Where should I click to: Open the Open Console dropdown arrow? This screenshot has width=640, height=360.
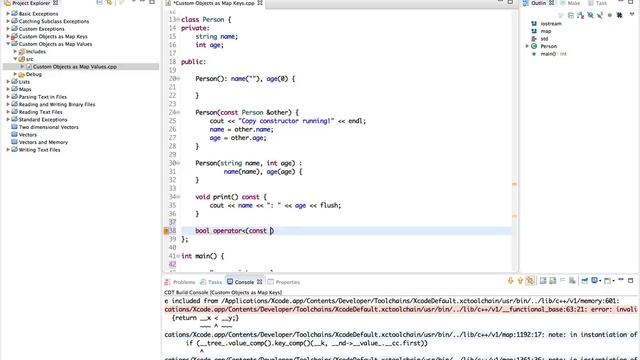coord(613,281)
